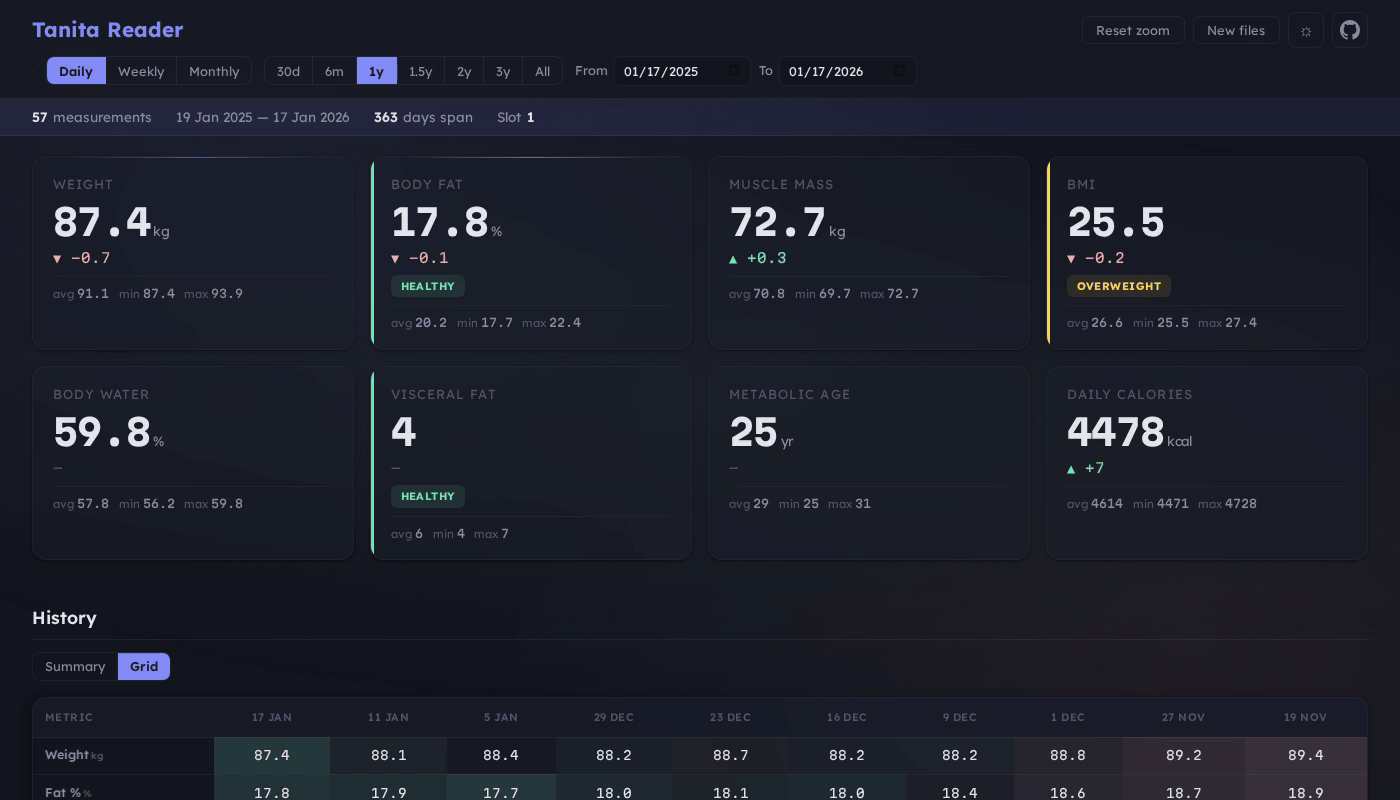The height and width of the screenshot is (800, 1400).
Task: Click the 1 DEC column header
Action: point(1068,717)
